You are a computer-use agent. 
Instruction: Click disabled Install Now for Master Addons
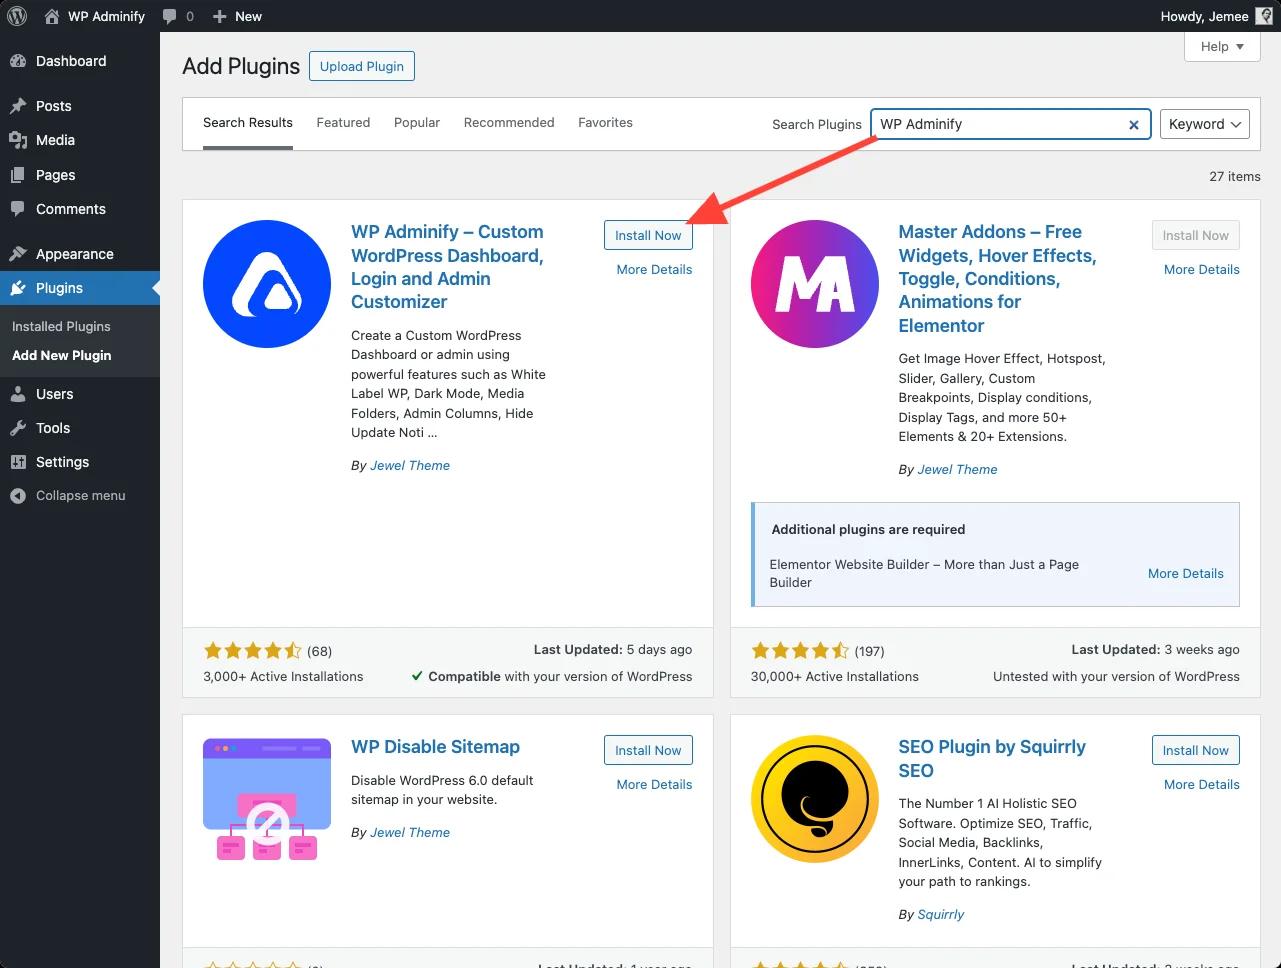coord(1196,235)
